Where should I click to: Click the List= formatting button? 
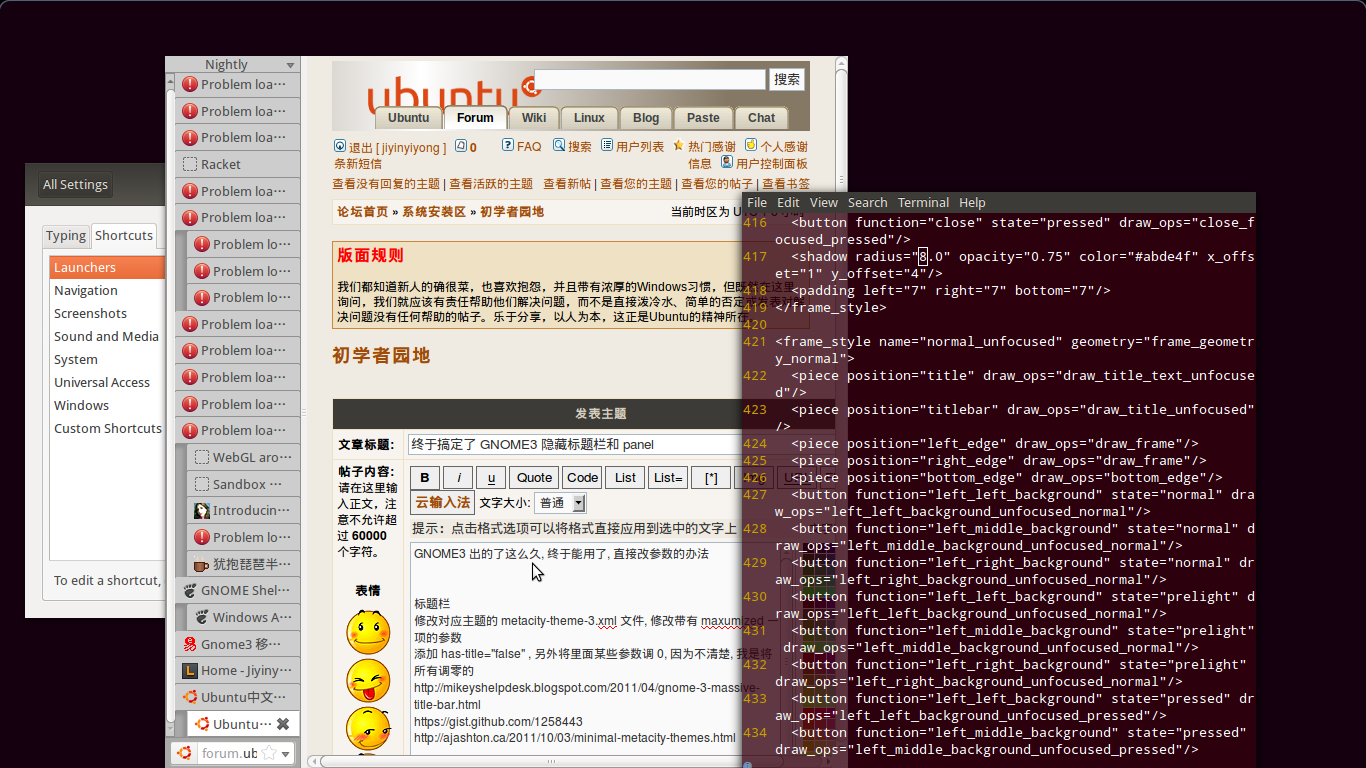click(668, 477)
